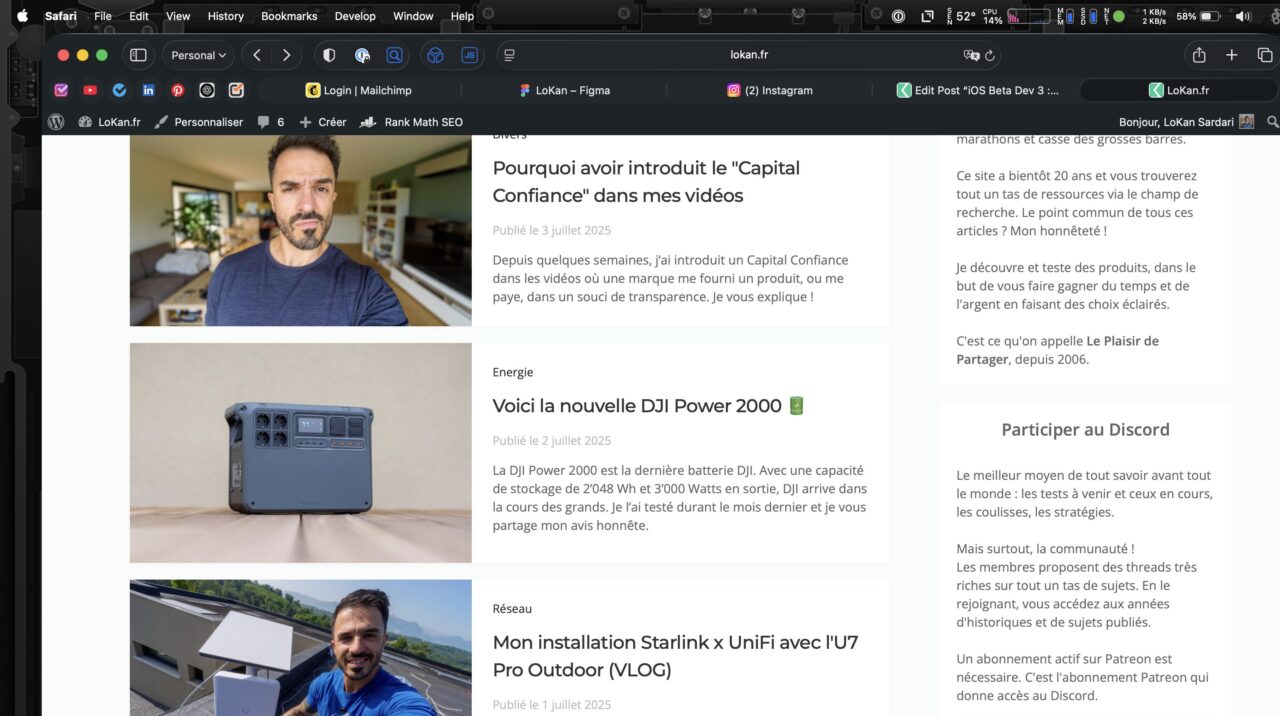Click the translate icon in address bar
This screenshot has height=716, width=1280.
click(970, 56)
